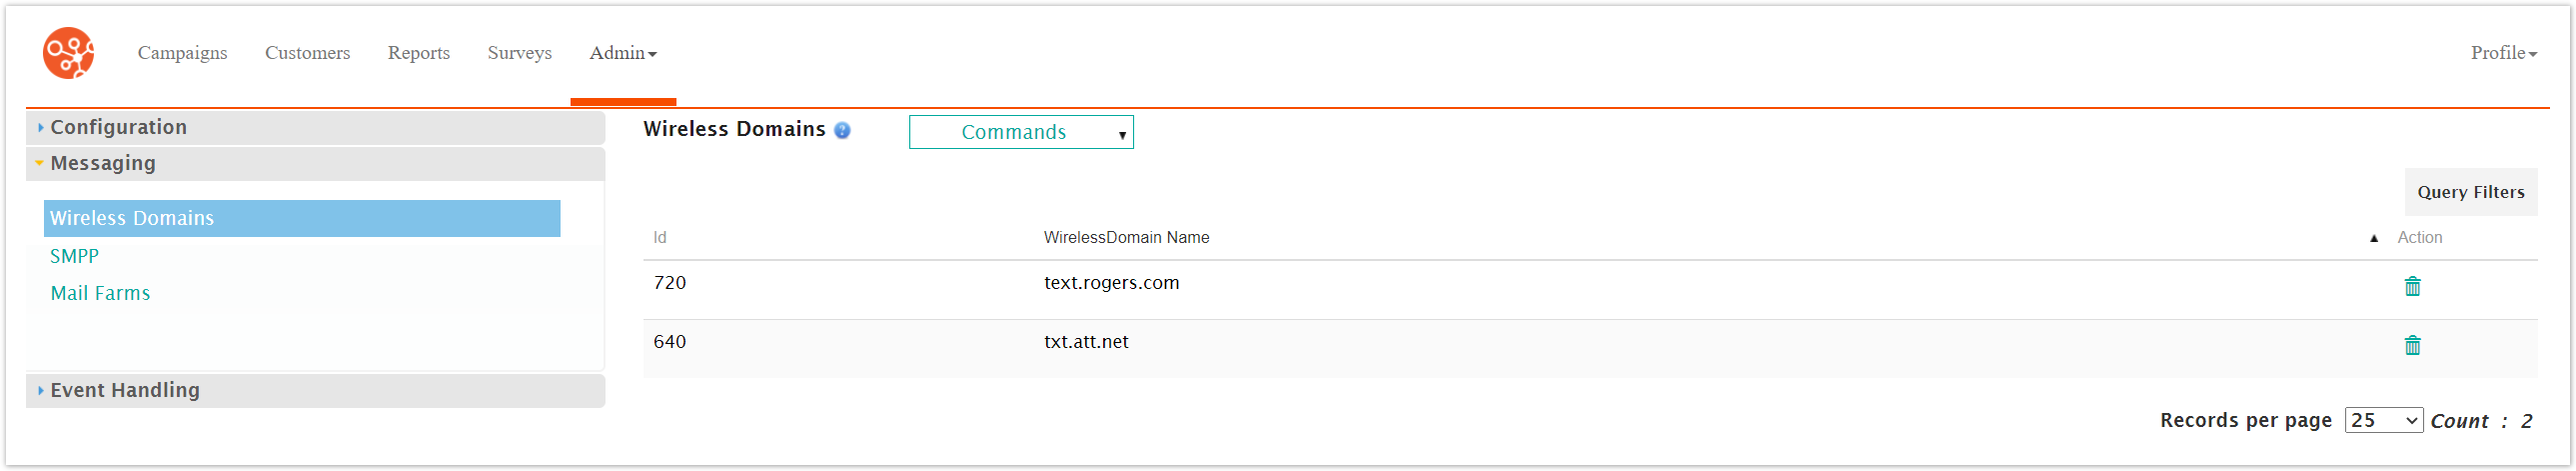Image resolution: width=2576 pixels, height=471 pixels.
Task: Open the Surveys menu item
Action: pos(519,53)
